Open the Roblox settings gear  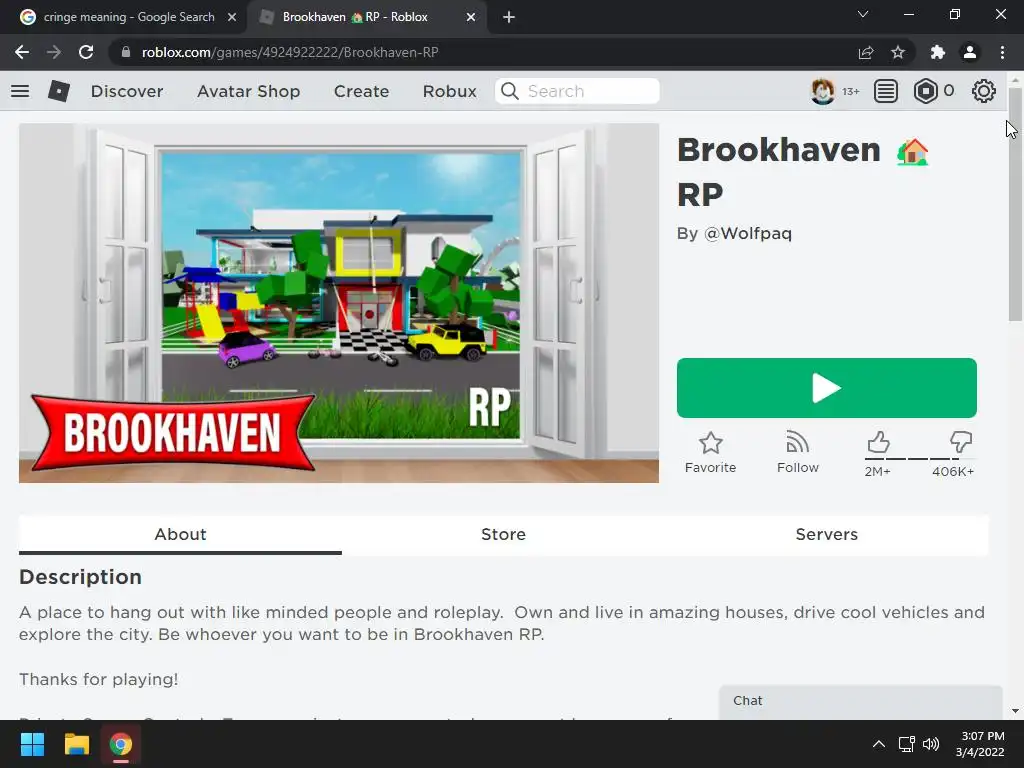coord(984,91)
